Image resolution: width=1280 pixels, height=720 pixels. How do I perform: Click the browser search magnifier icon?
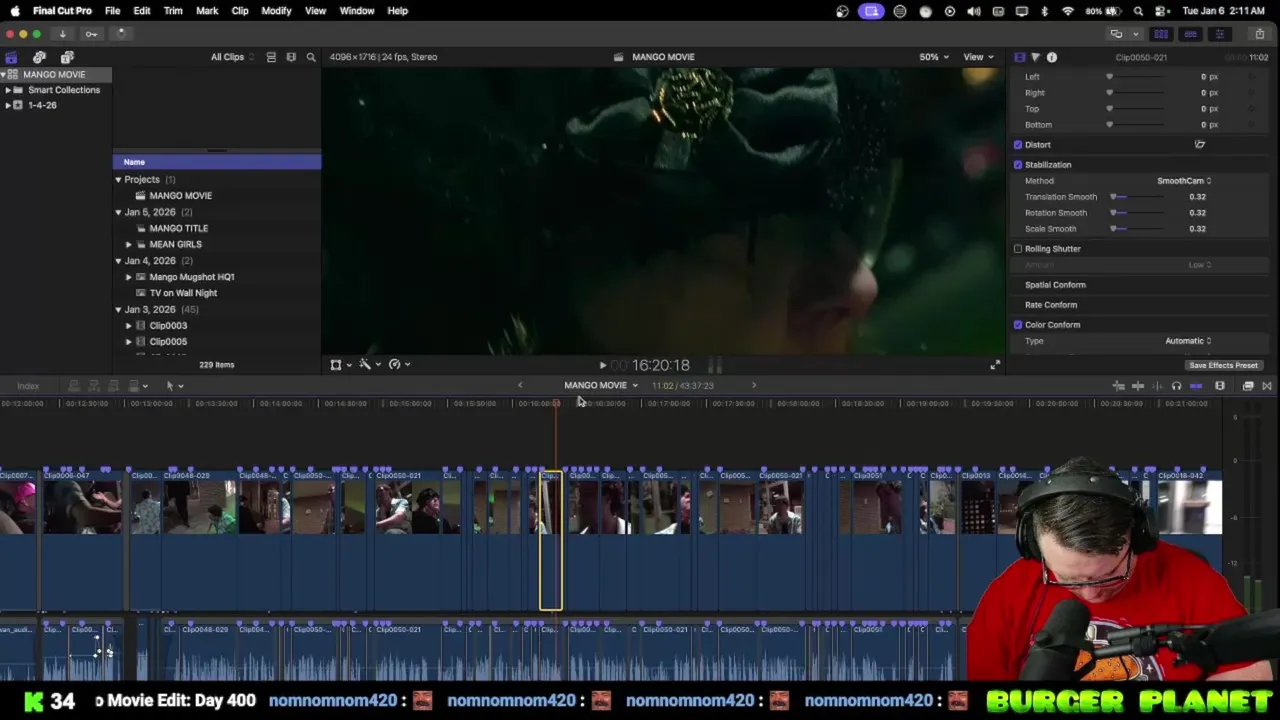click(x=311, y=57)
